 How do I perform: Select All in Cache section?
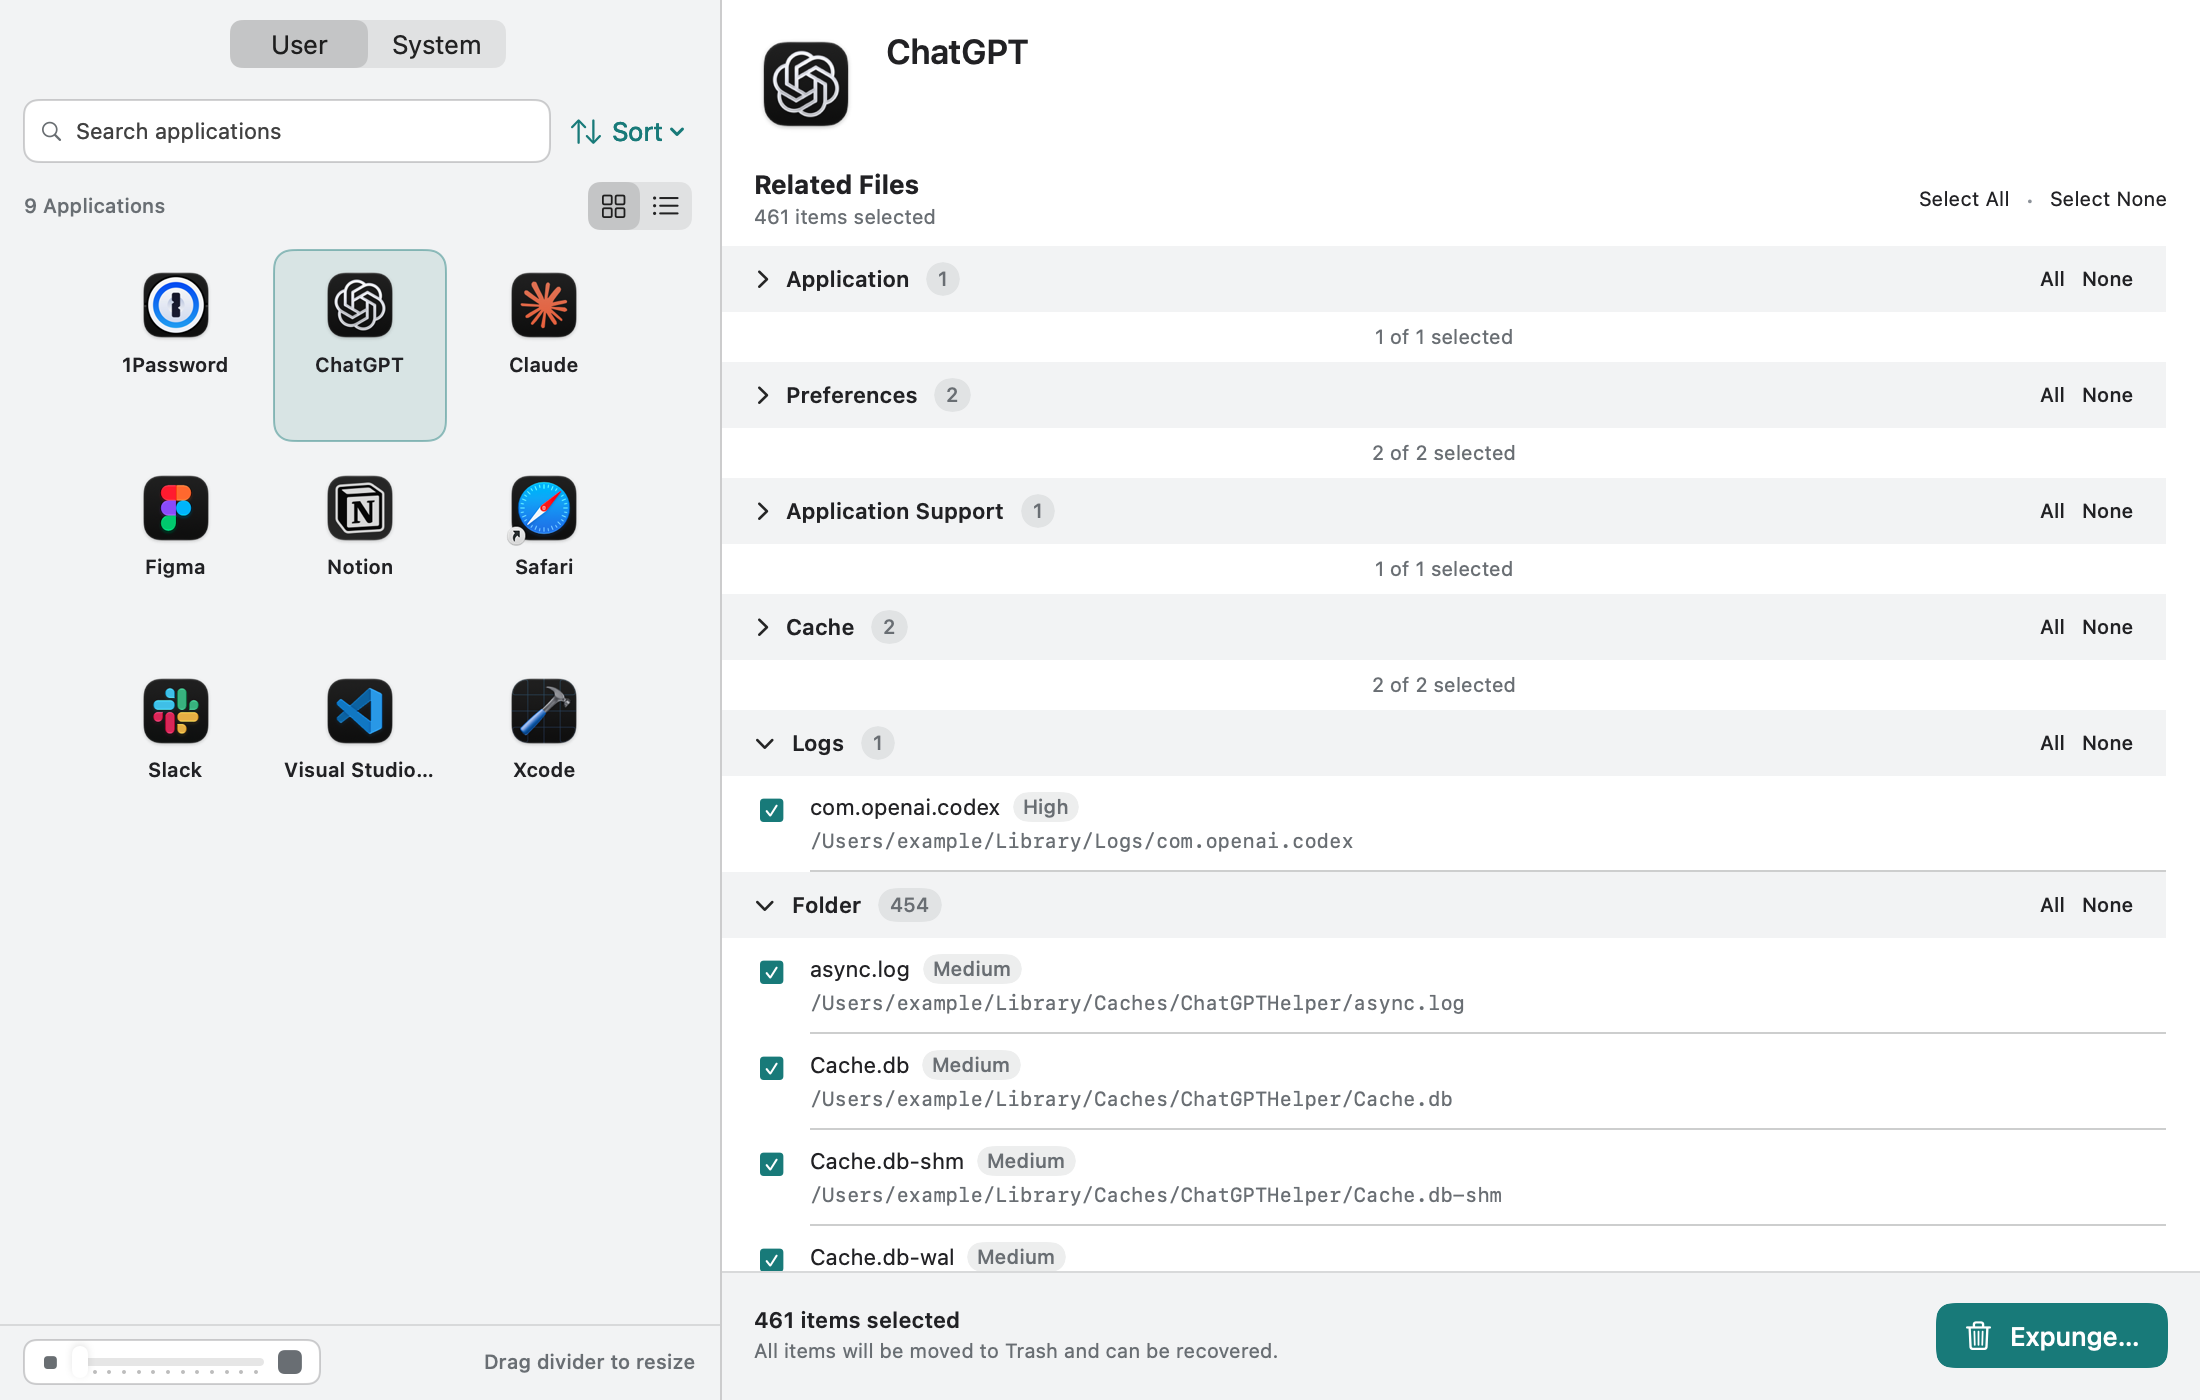pos(2052,627)
